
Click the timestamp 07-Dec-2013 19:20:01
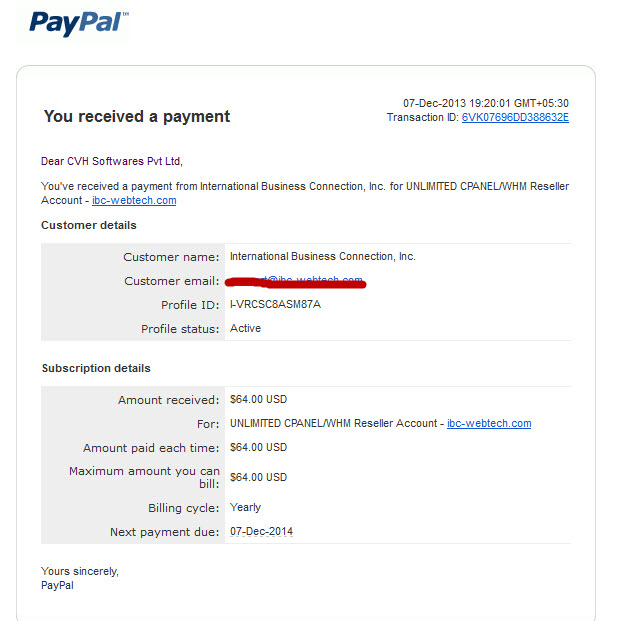click(486, 103)
